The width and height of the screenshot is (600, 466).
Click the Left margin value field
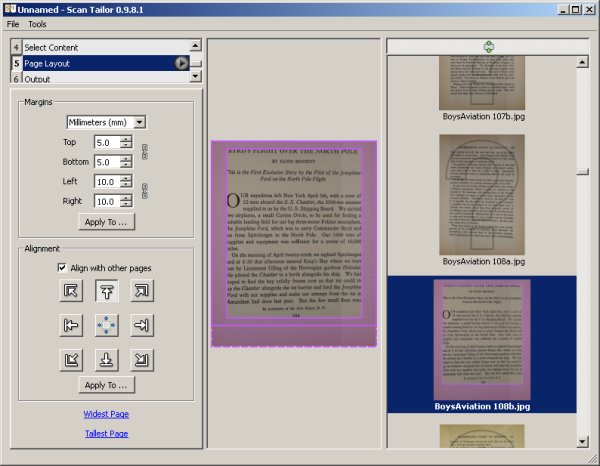[107, 182]
